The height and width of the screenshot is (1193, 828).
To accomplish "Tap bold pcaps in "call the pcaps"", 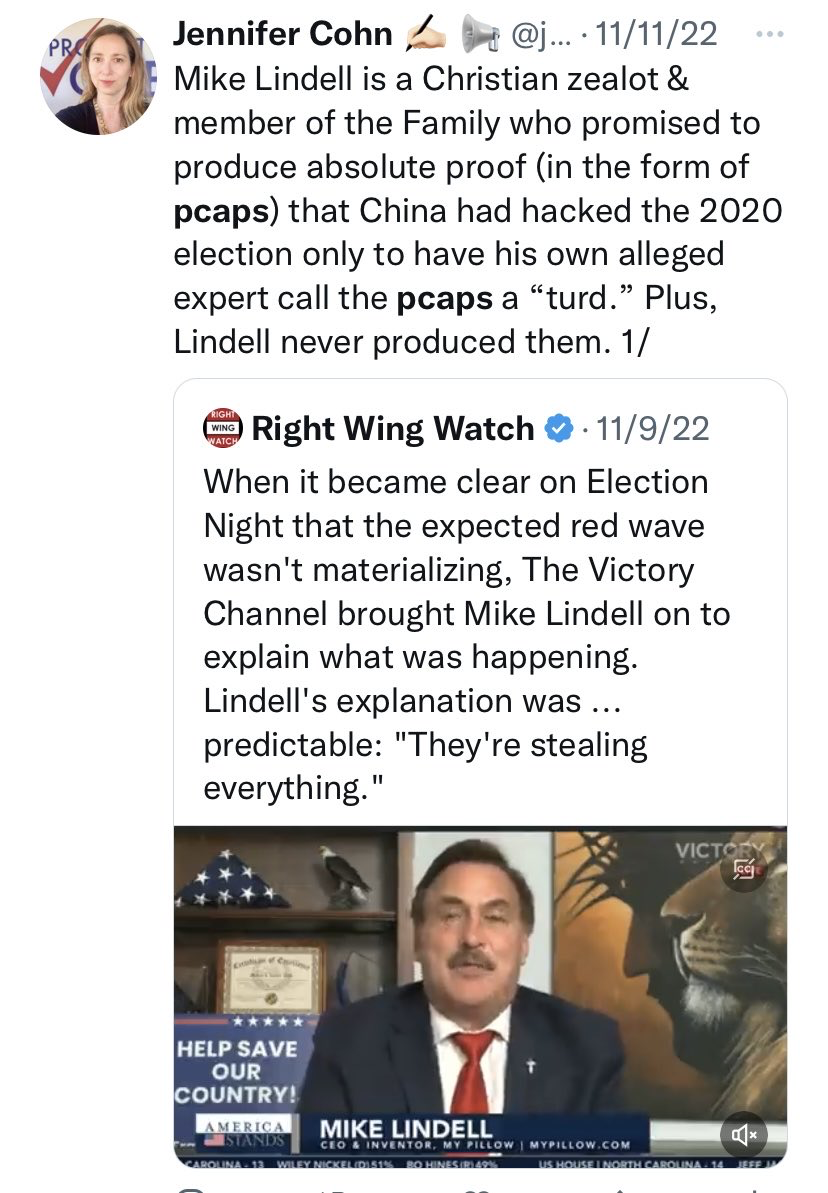I will (x=444, y=299).
